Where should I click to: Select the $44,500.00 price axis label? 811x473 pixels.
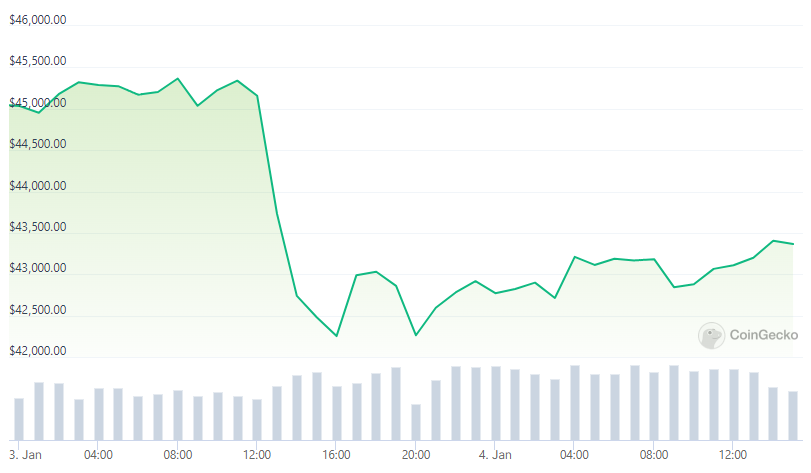click(38, 144)
